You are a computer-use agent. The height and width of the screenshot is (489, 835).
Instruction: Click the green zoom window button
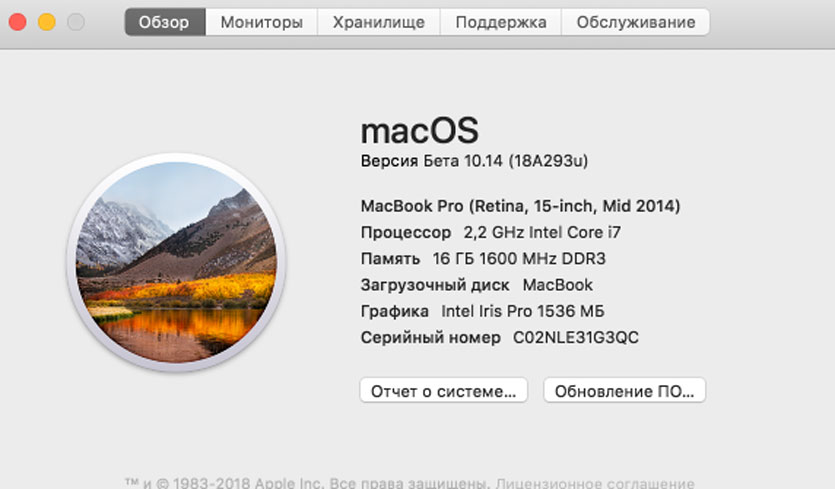[75, 22]
